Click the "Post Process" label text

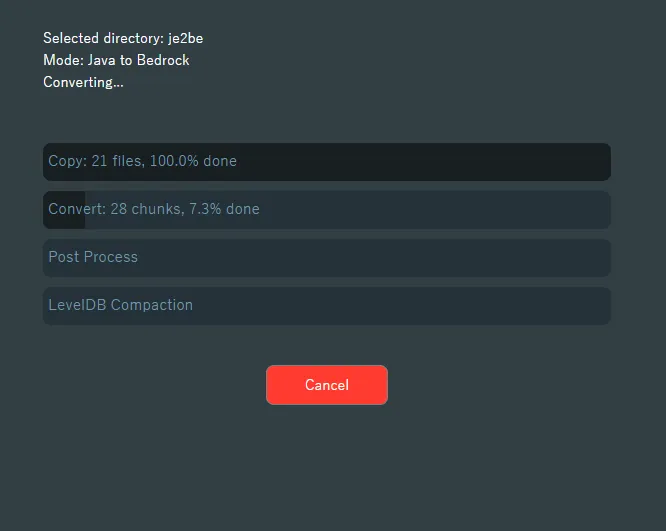tap(93, 257)
